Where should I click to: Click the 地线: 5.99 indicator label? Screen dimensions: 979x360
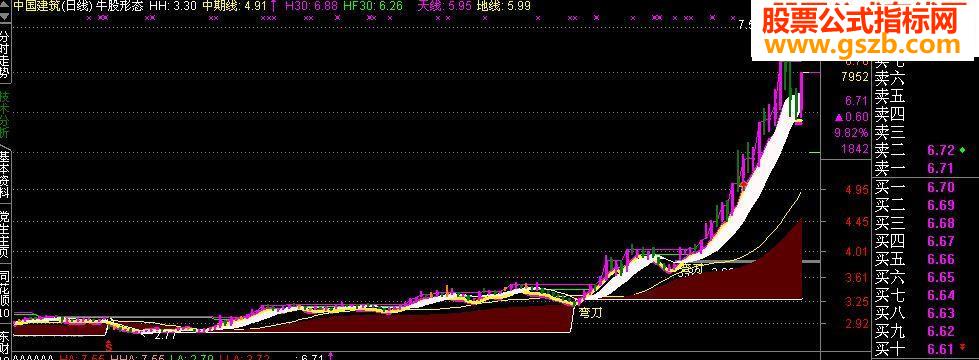[x=503, y=6]
